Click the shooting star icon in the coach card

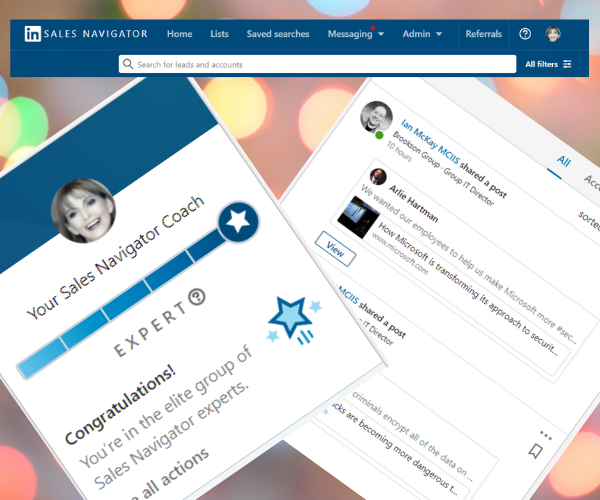(x=290, y=317)
